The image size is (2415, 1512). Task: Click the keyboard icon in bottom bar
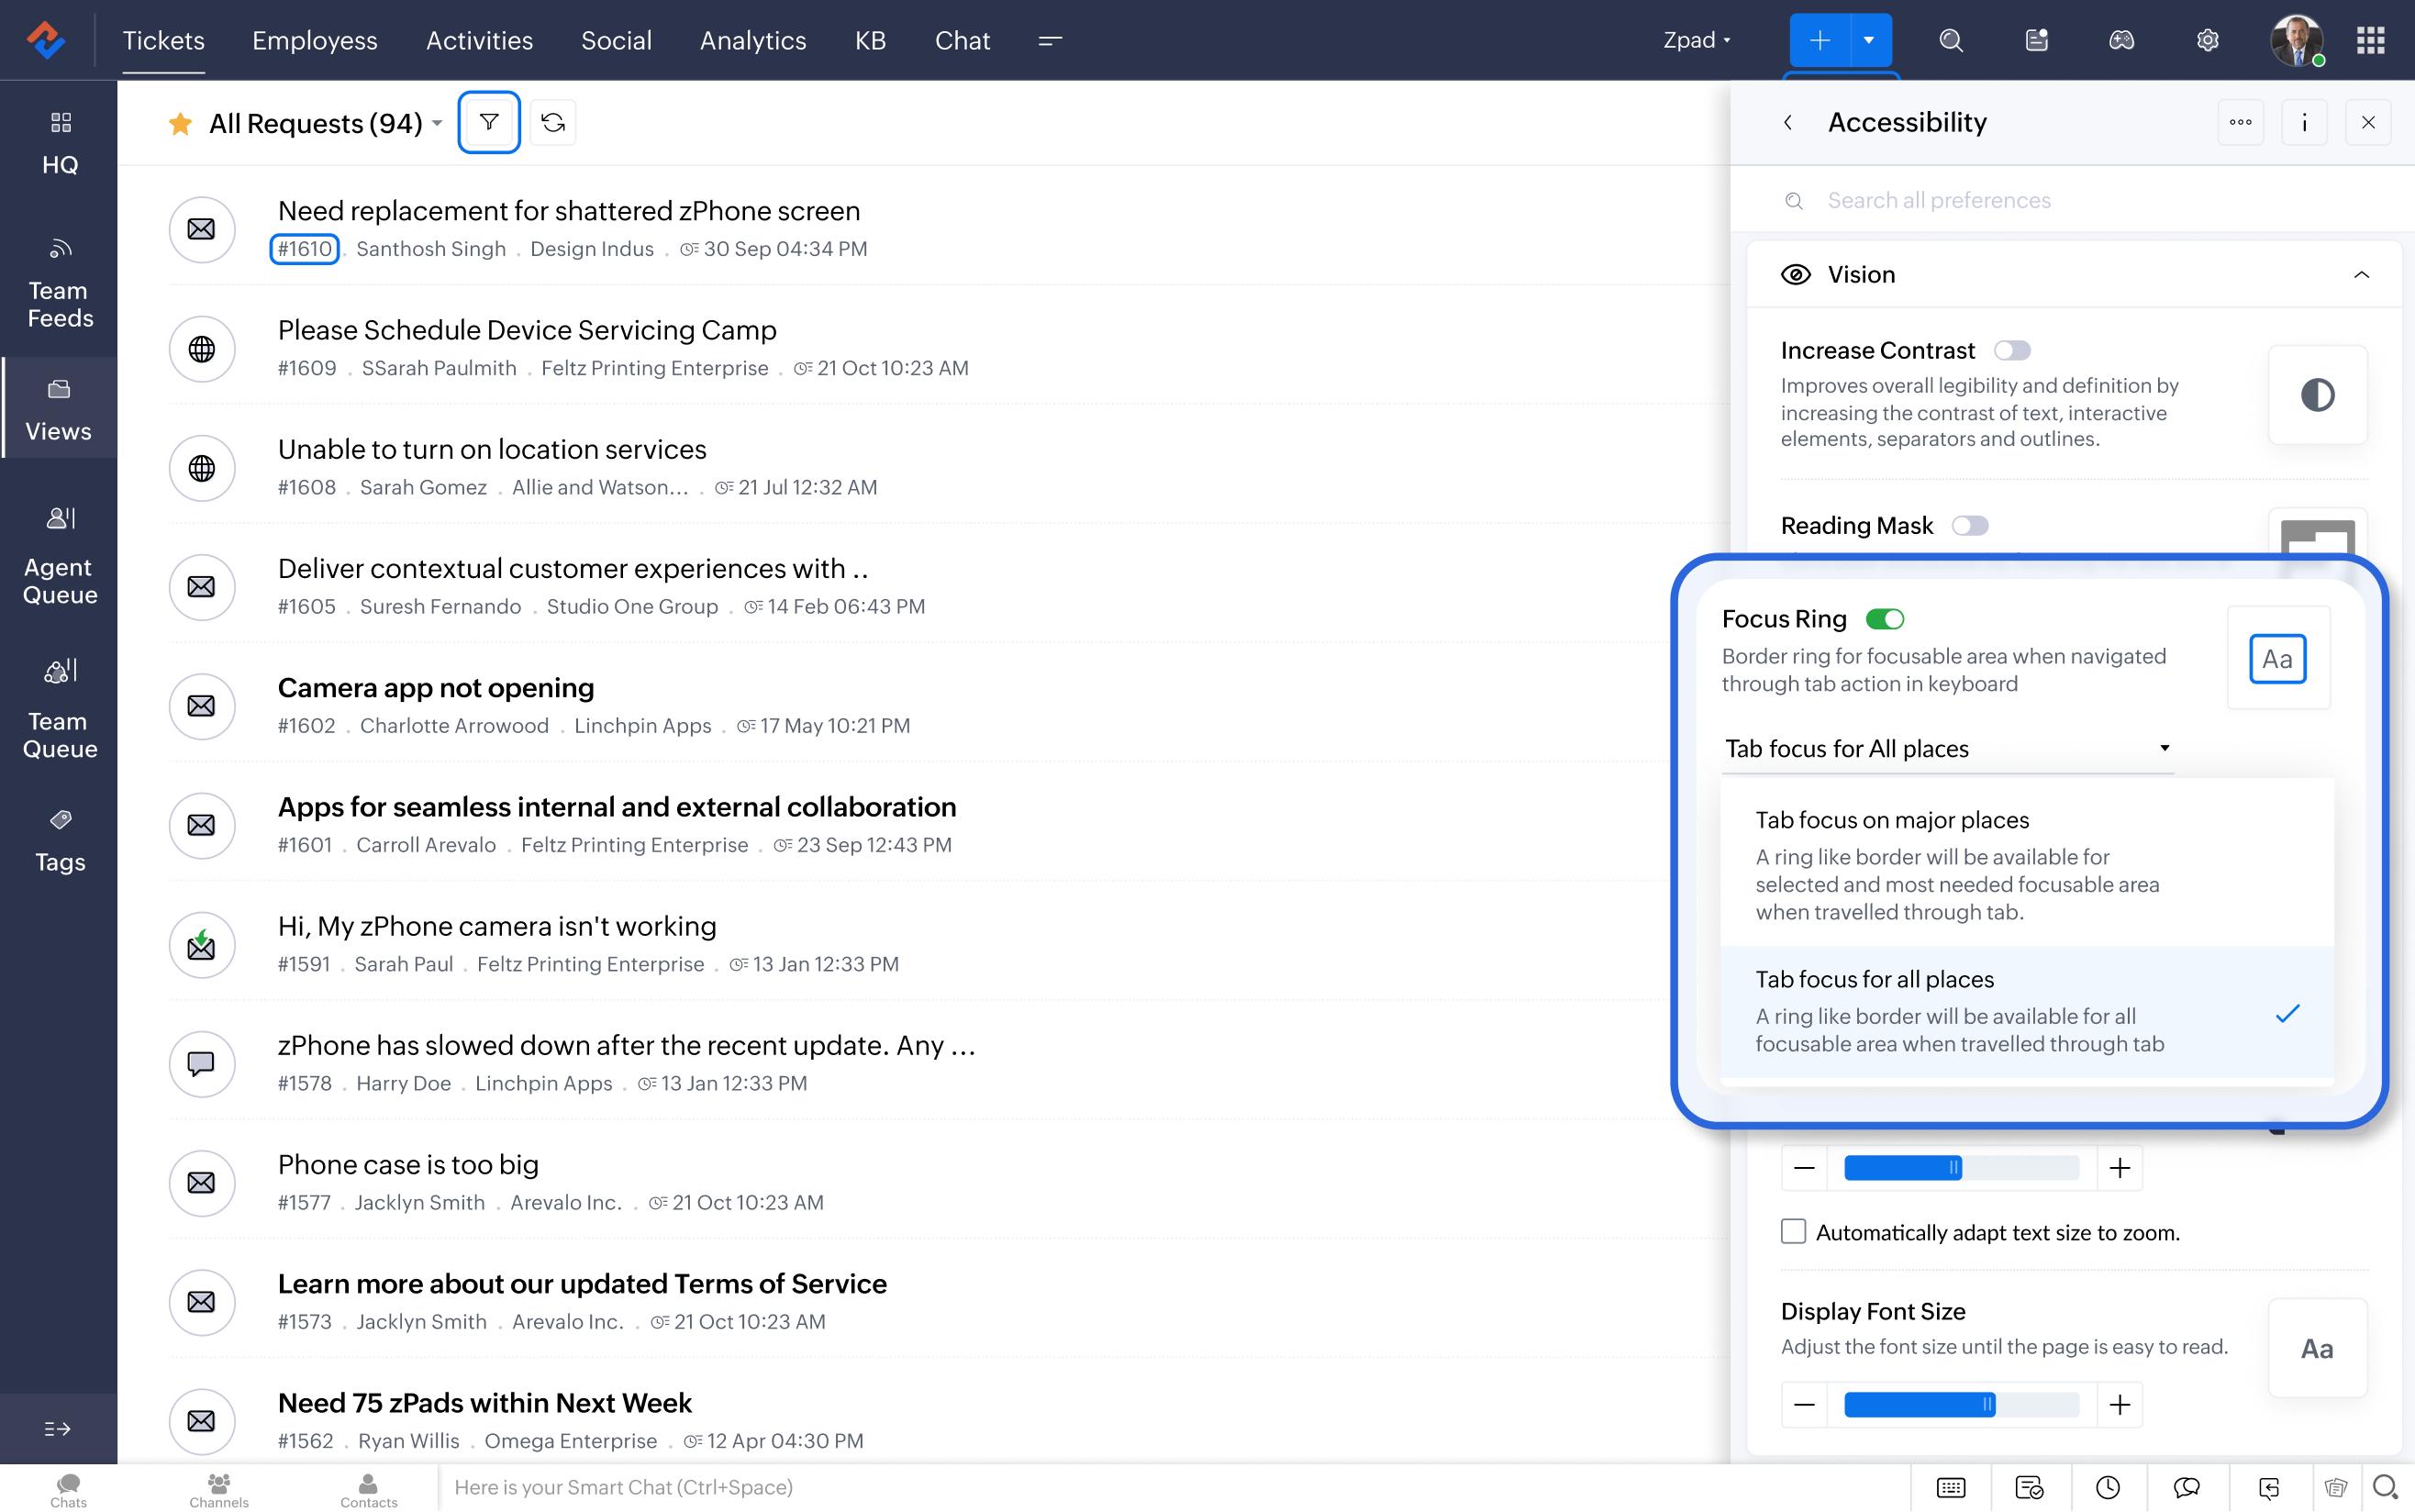(1950, 1487)
